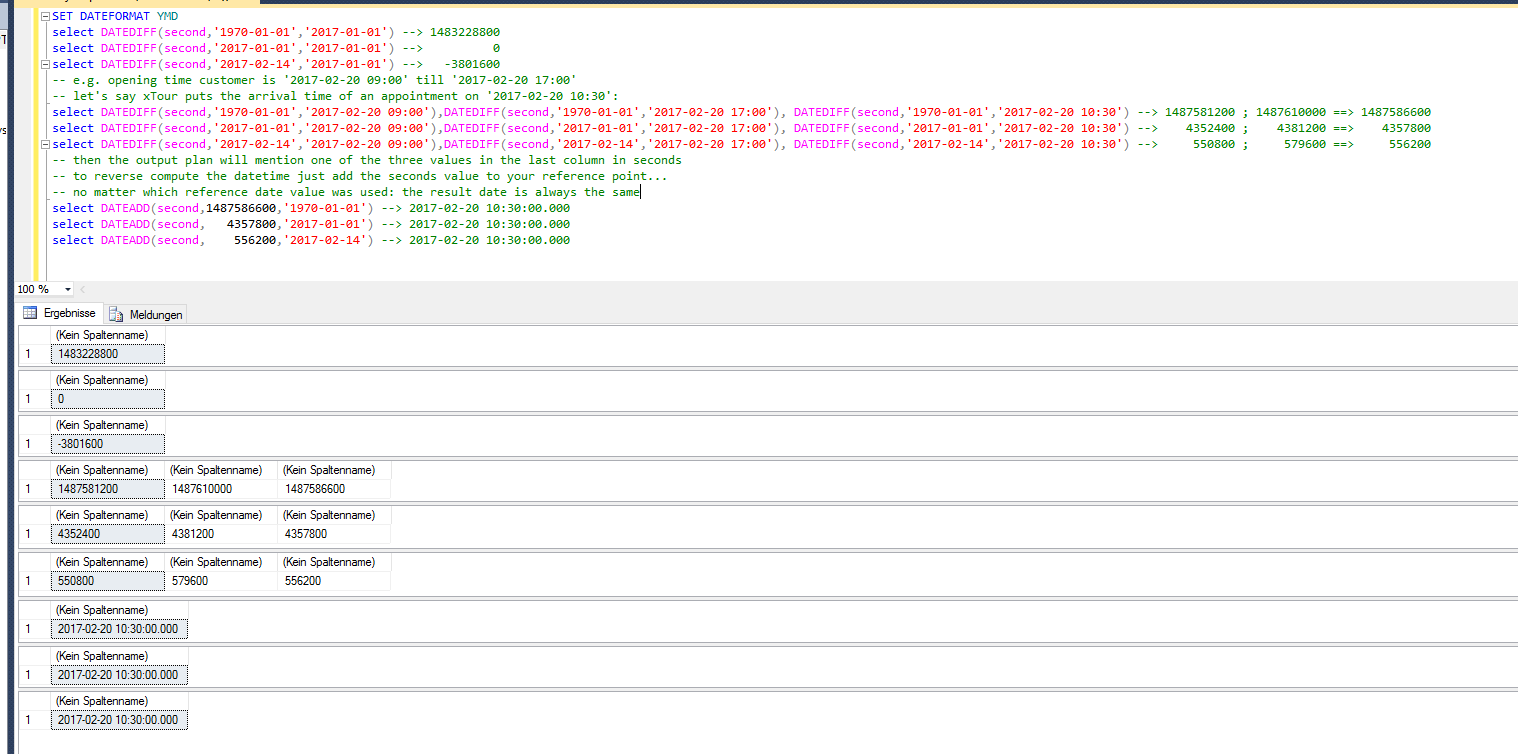Select the result cell showing 4381200
Viewport: 1518px width, 754px height.
click(x=220, y=534)
